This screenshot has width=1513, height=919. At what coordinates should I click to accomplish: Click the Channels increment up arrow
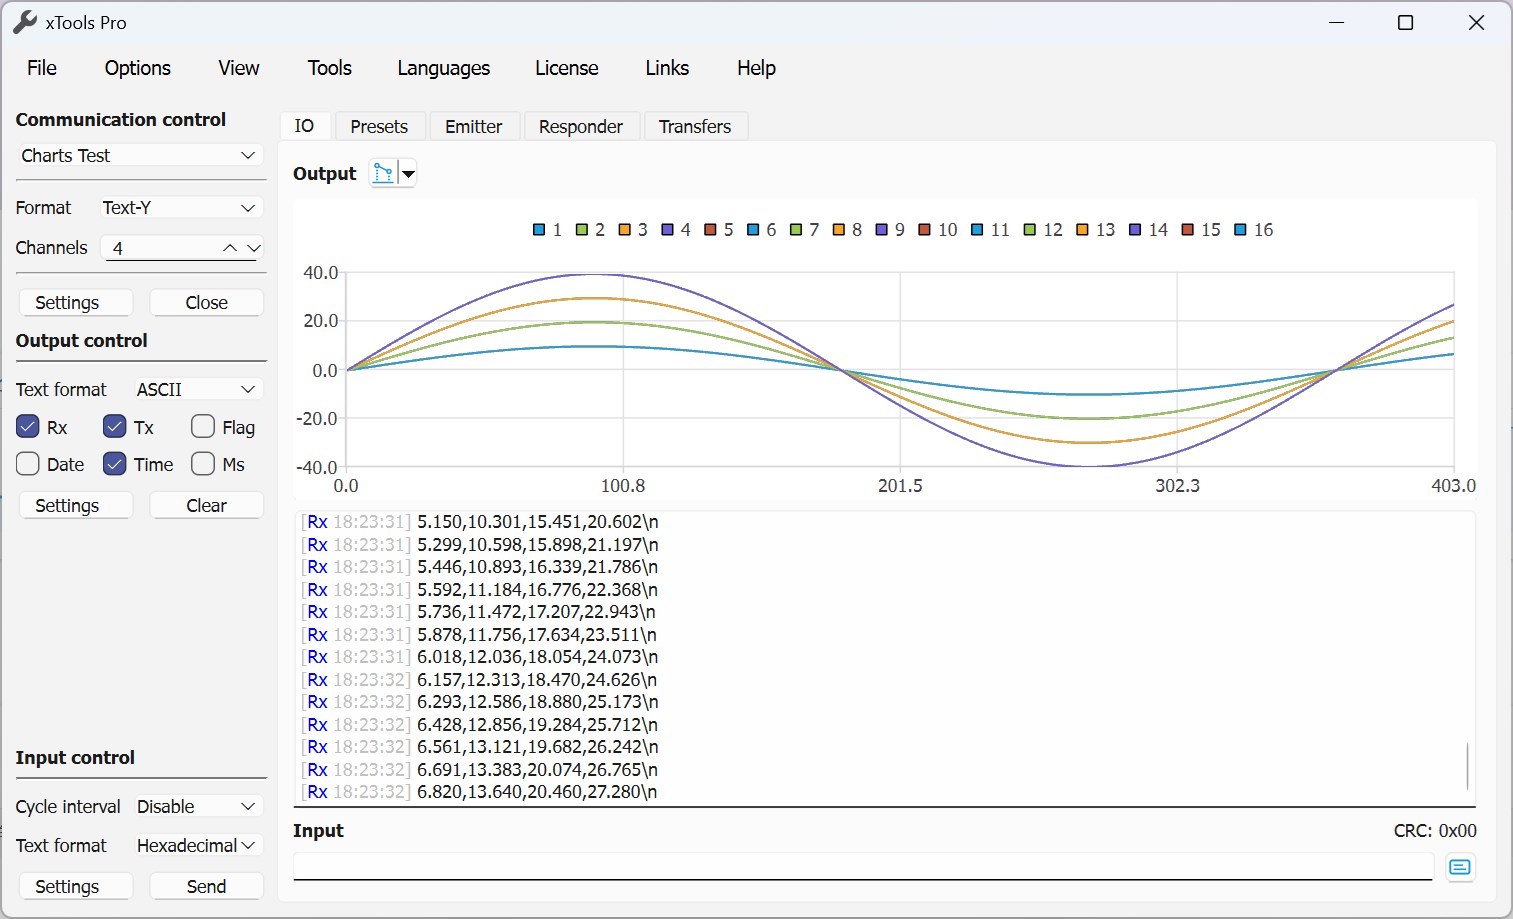(x=230, y=248)
